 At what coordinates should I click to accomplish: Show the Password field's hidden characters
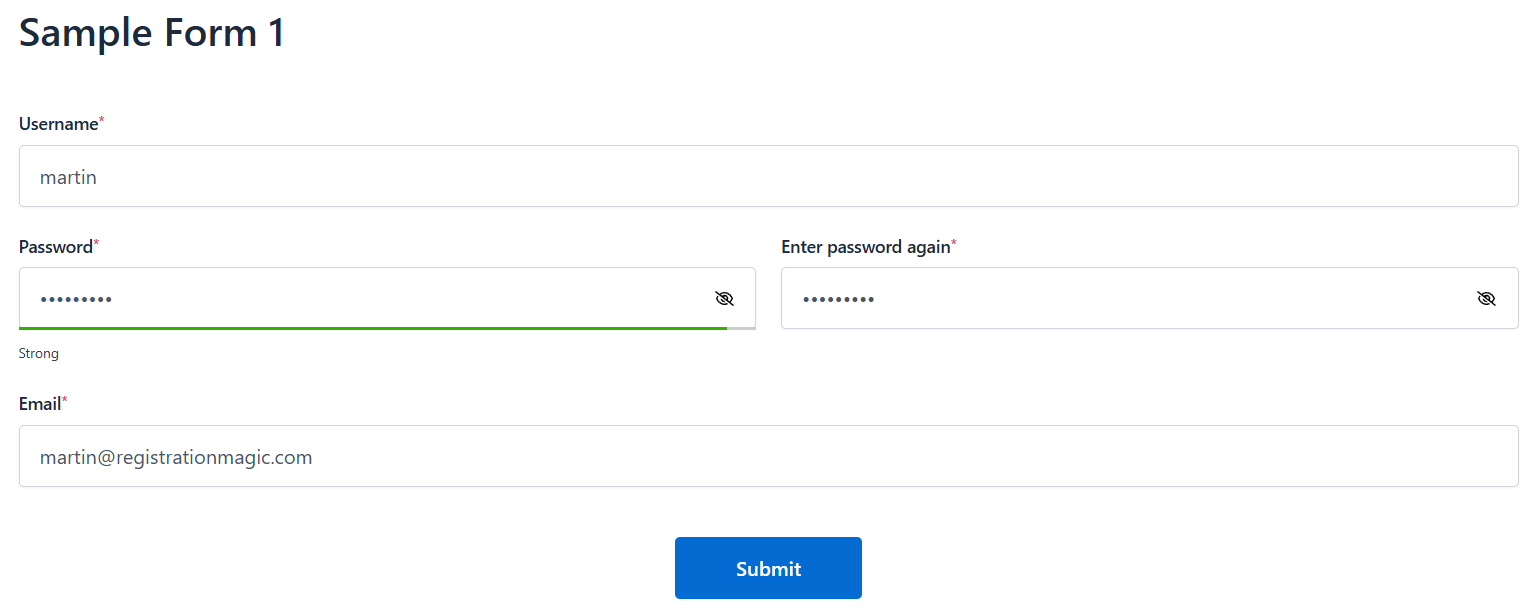724,298
